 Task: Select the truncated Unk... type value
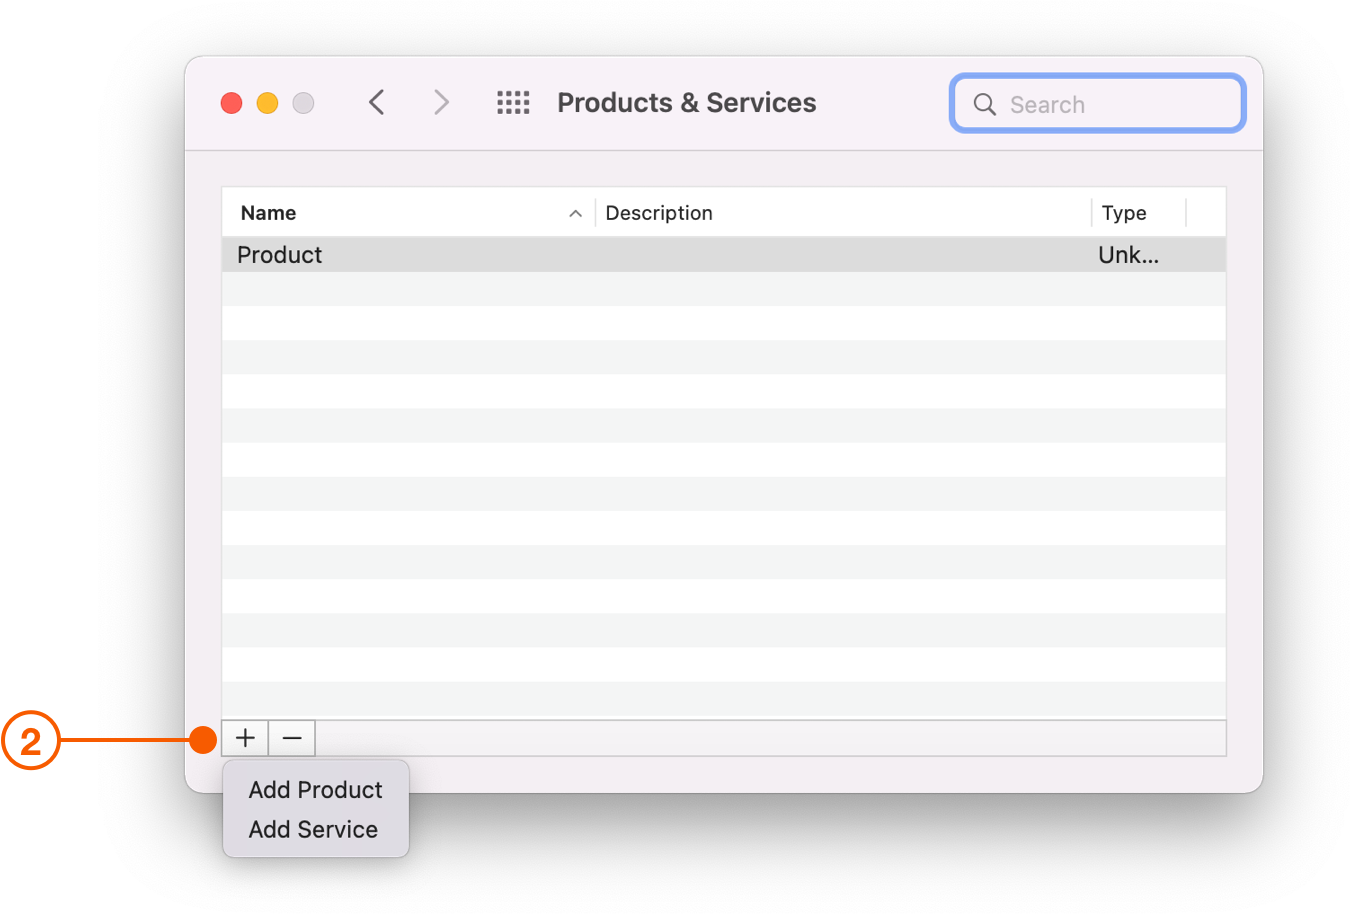point(1128,254)
